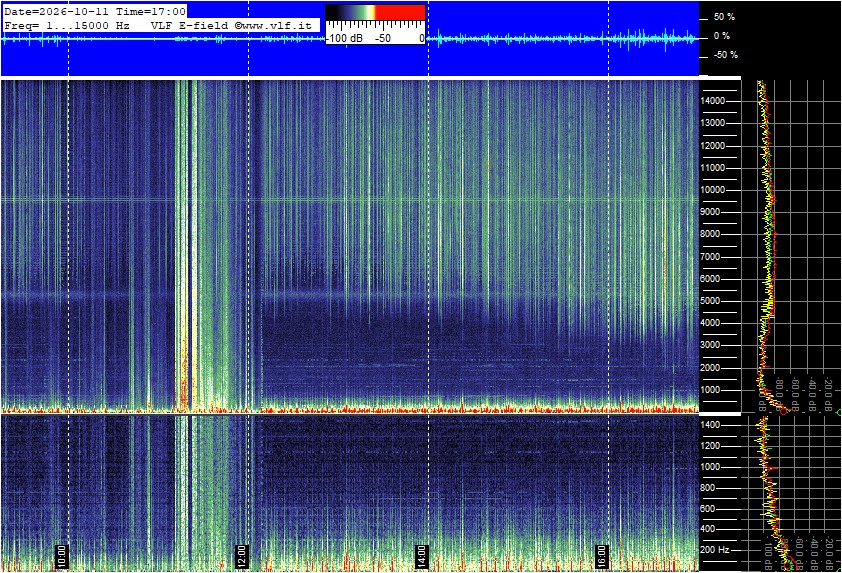Image resolution: width=842 pixels, height=573 pixels.
Task: Select the 1200 label on the low-frequency axis
Action: (x=710, y=446)
